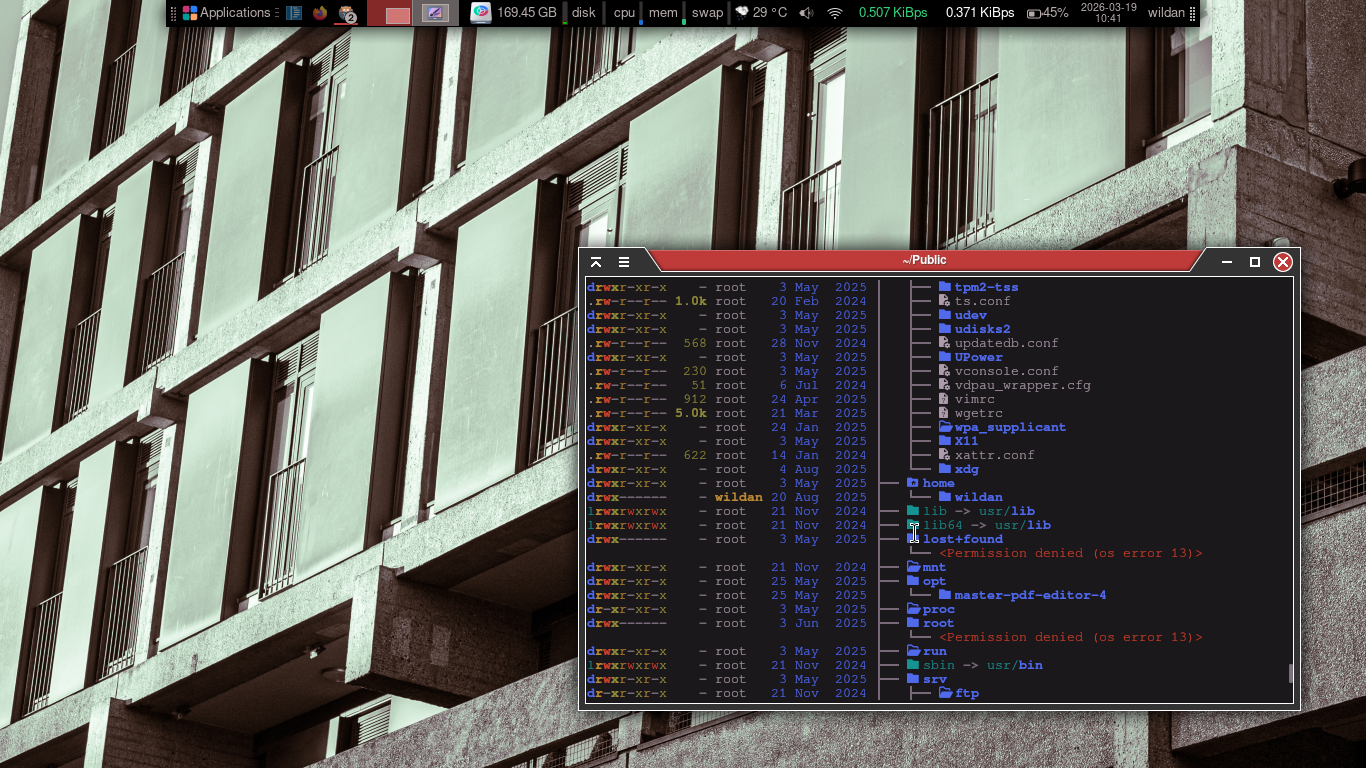
Task: Click the drive icon showing 169.45 GB
Action: point(481,13)
